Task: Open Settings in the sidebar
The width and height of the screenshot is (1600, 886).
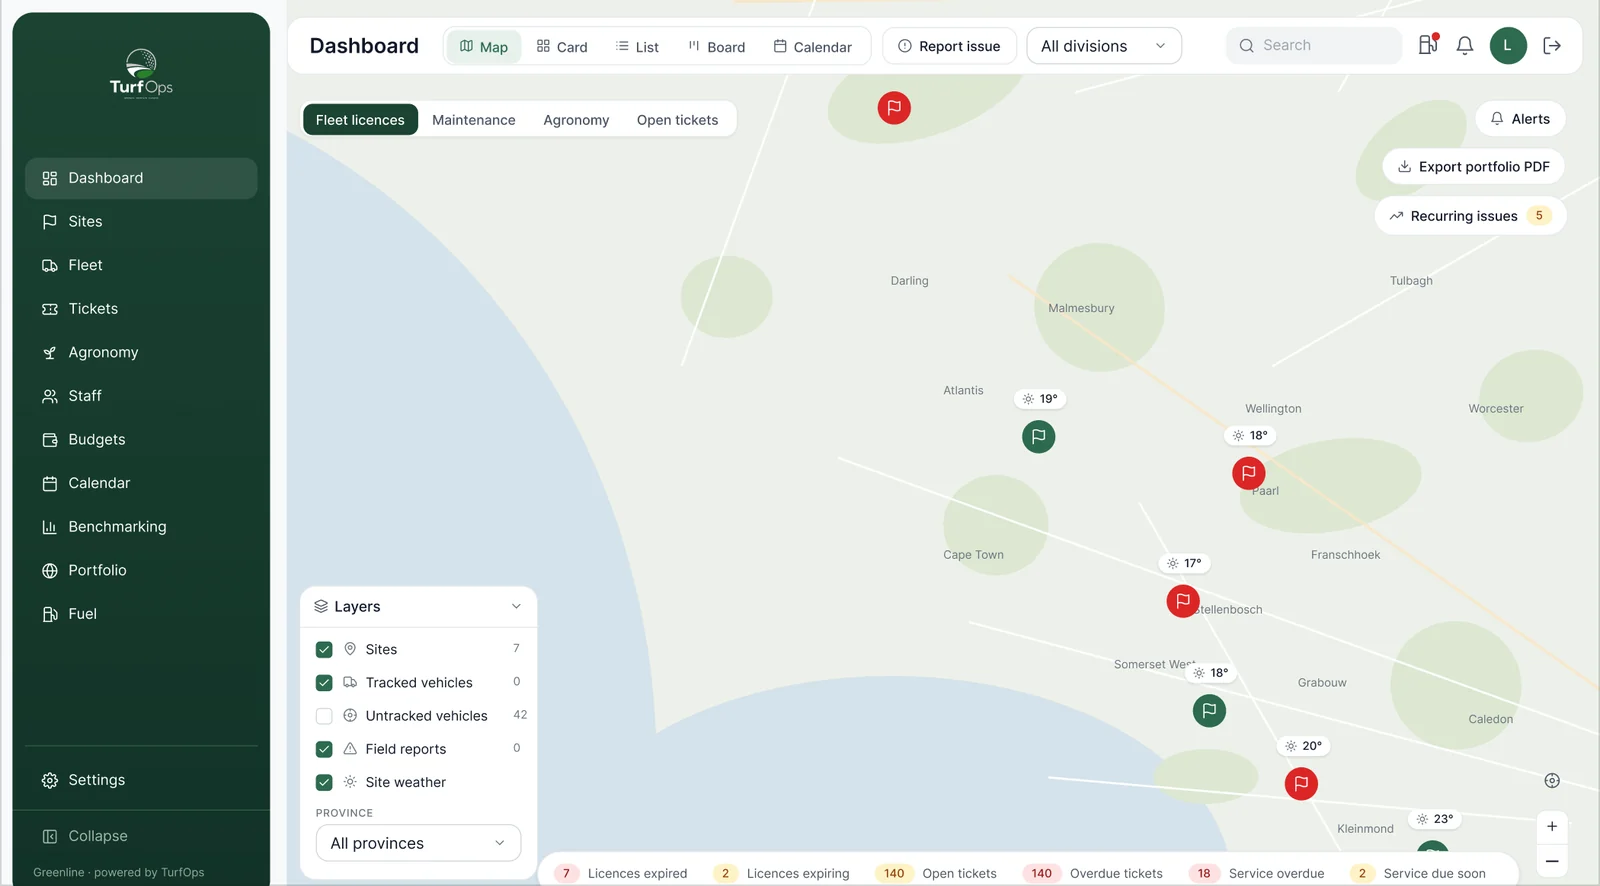Action: (x=141, y=780)
